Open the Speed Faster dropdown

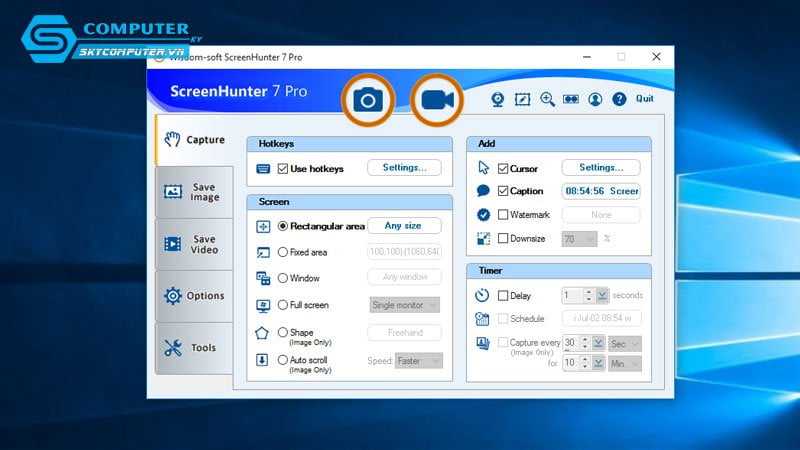(x=419, y=361)
